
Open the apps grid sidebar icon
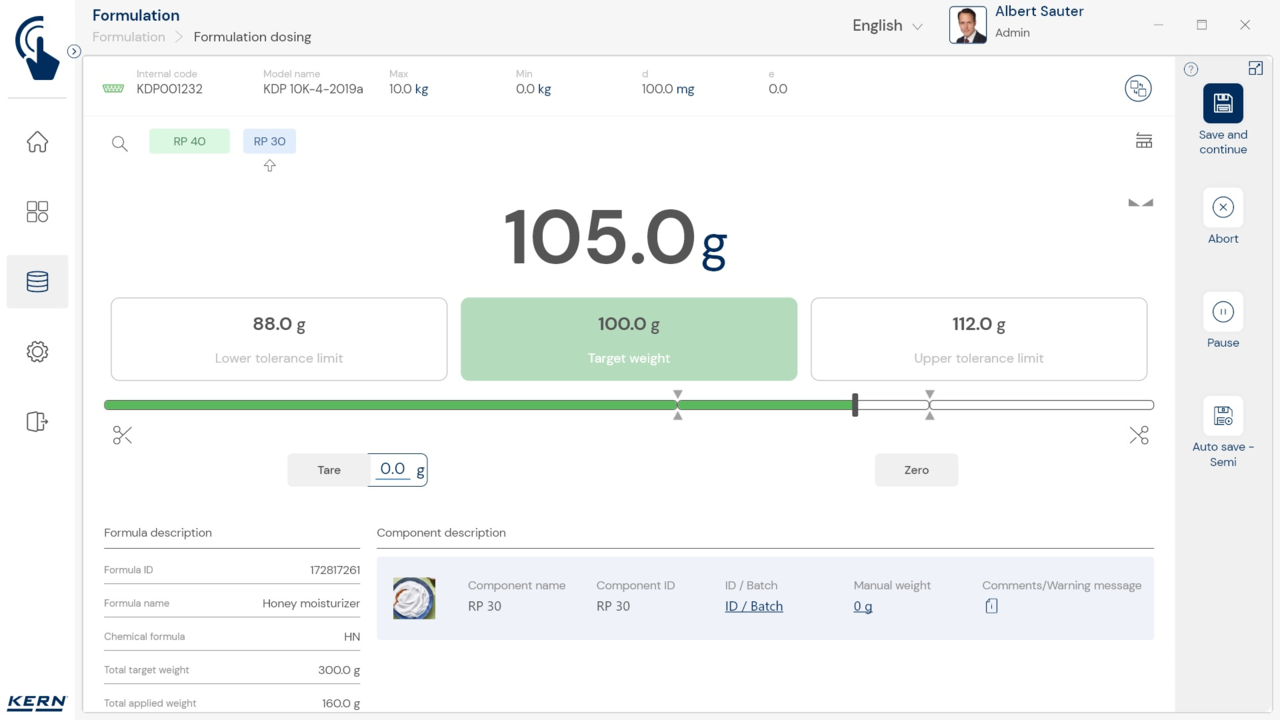pos(37,212)
